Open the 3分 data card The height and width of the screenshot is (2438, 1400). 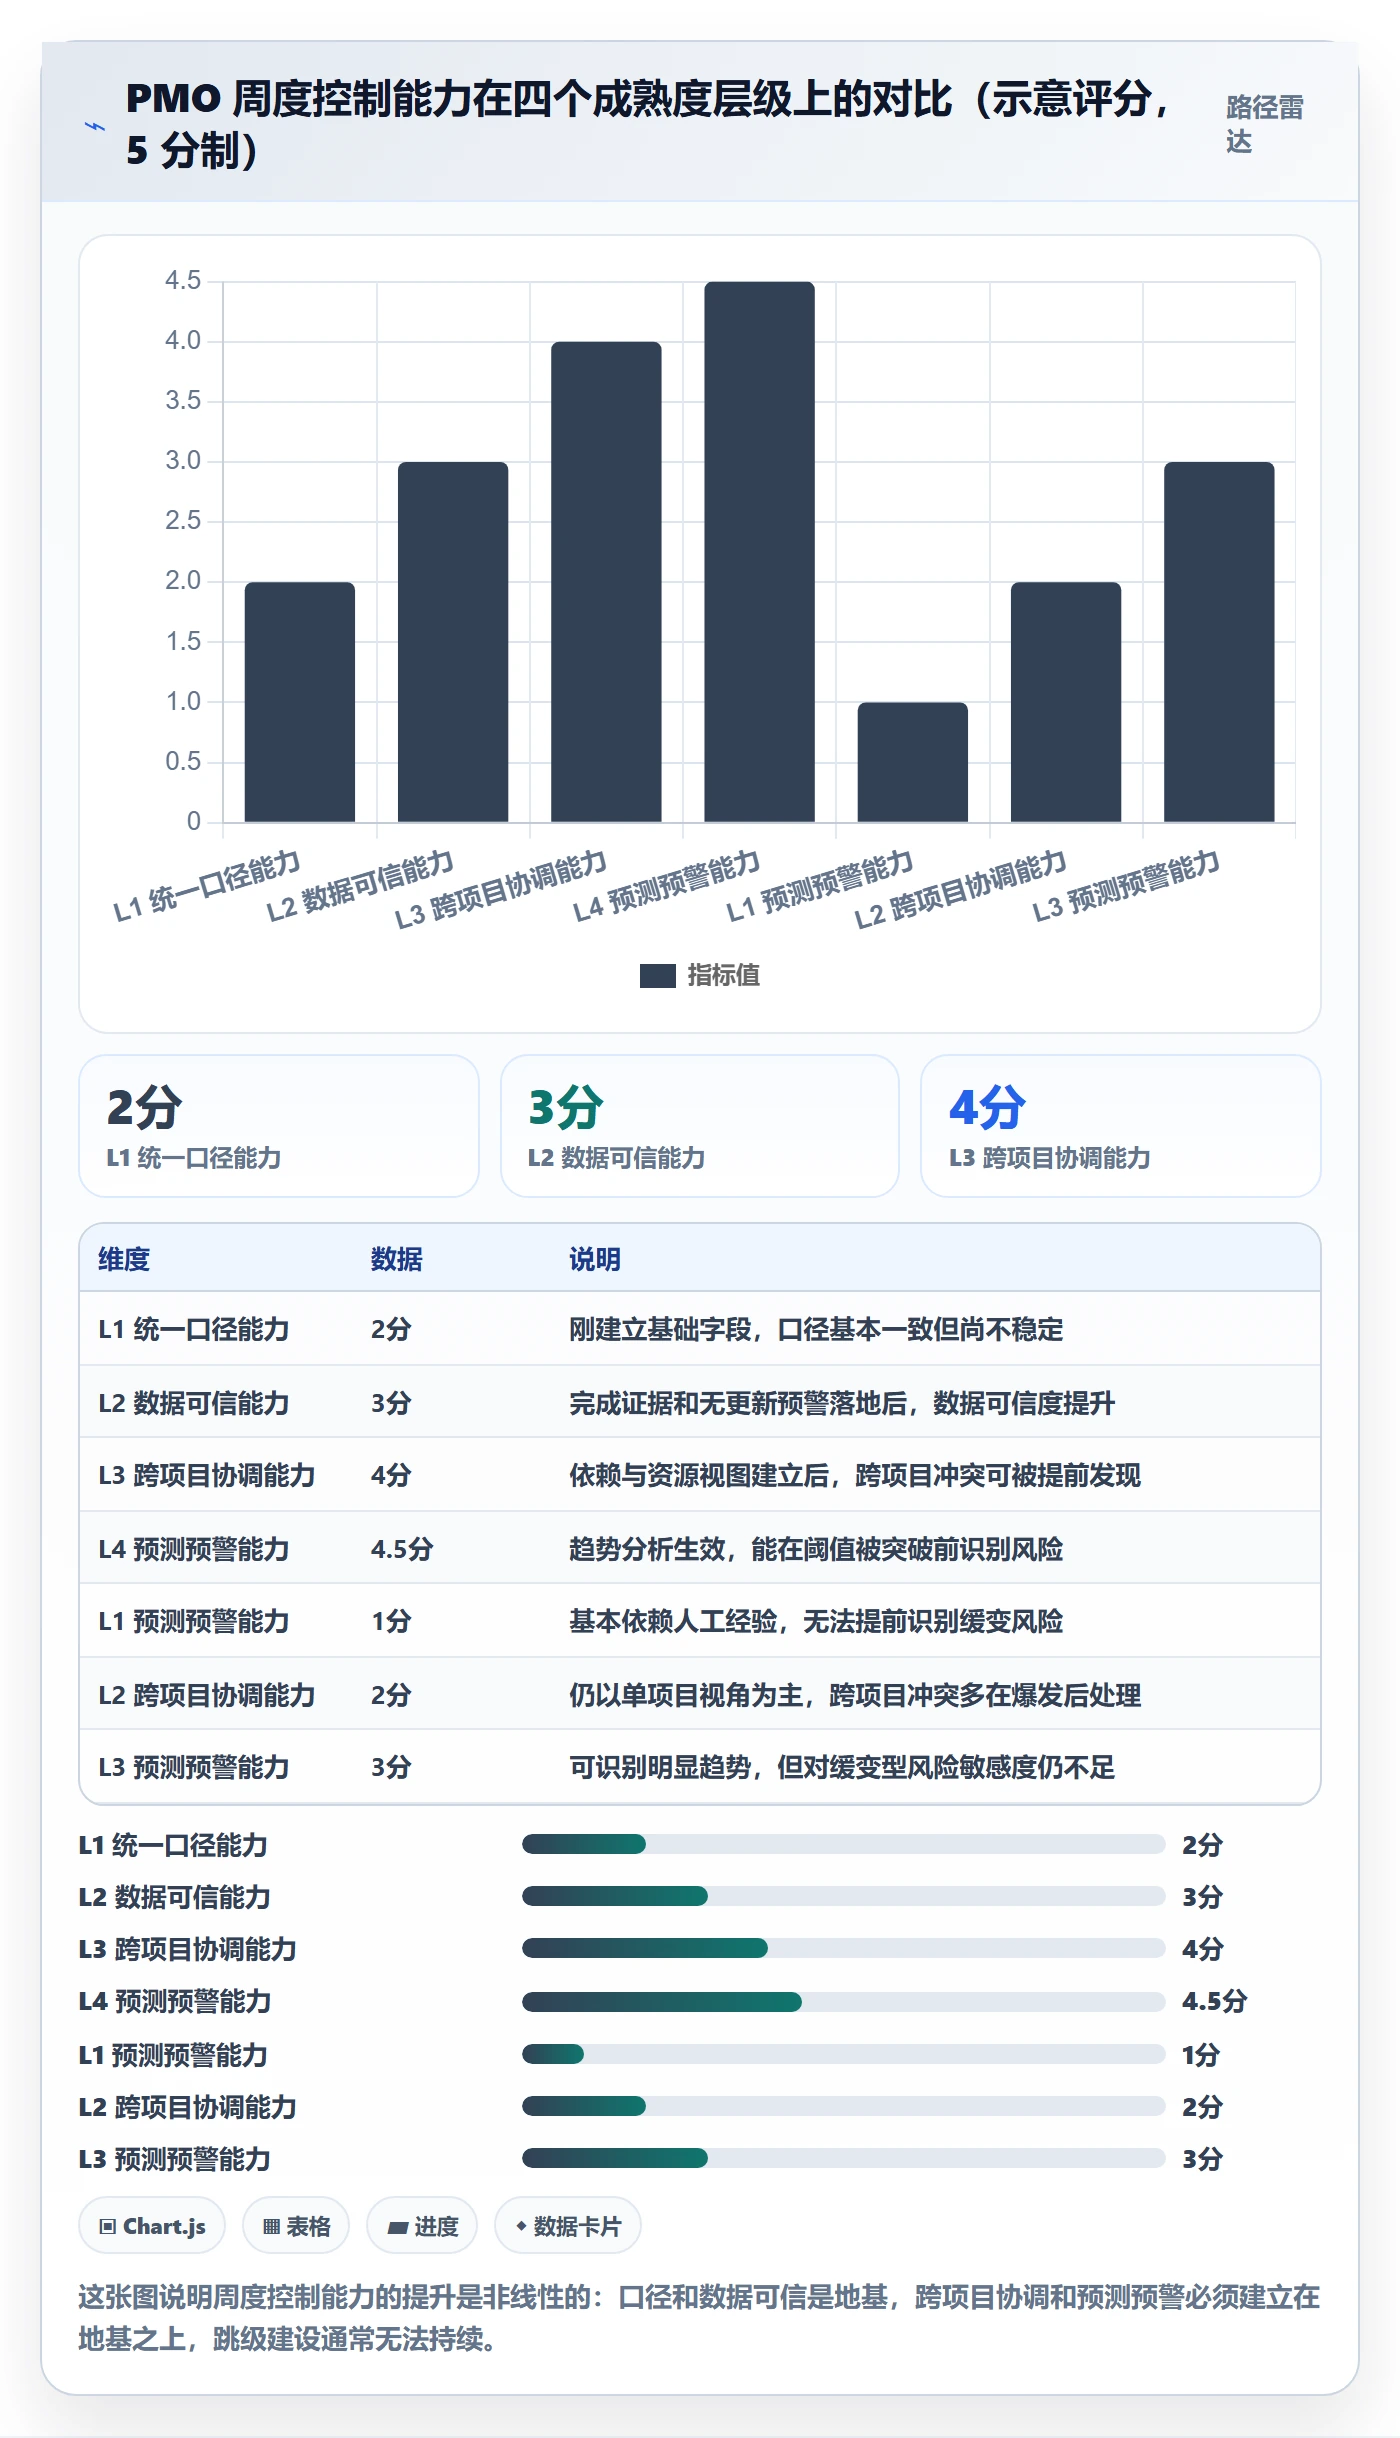[x=700, y=1126]
